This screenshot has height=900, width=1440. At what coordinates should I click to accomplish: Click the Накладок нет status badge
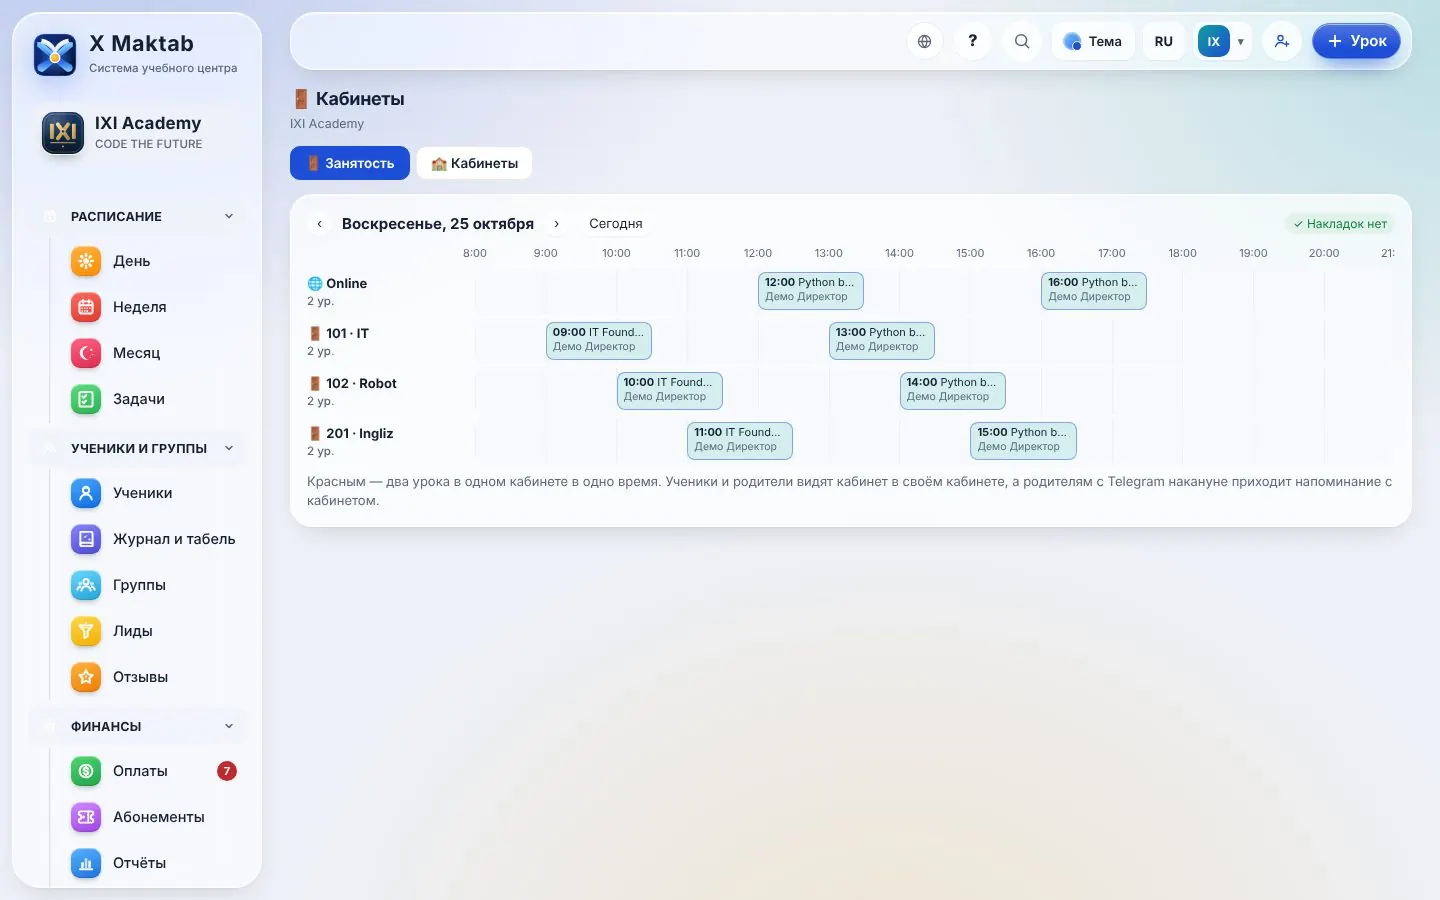[x=1339, y=224]
